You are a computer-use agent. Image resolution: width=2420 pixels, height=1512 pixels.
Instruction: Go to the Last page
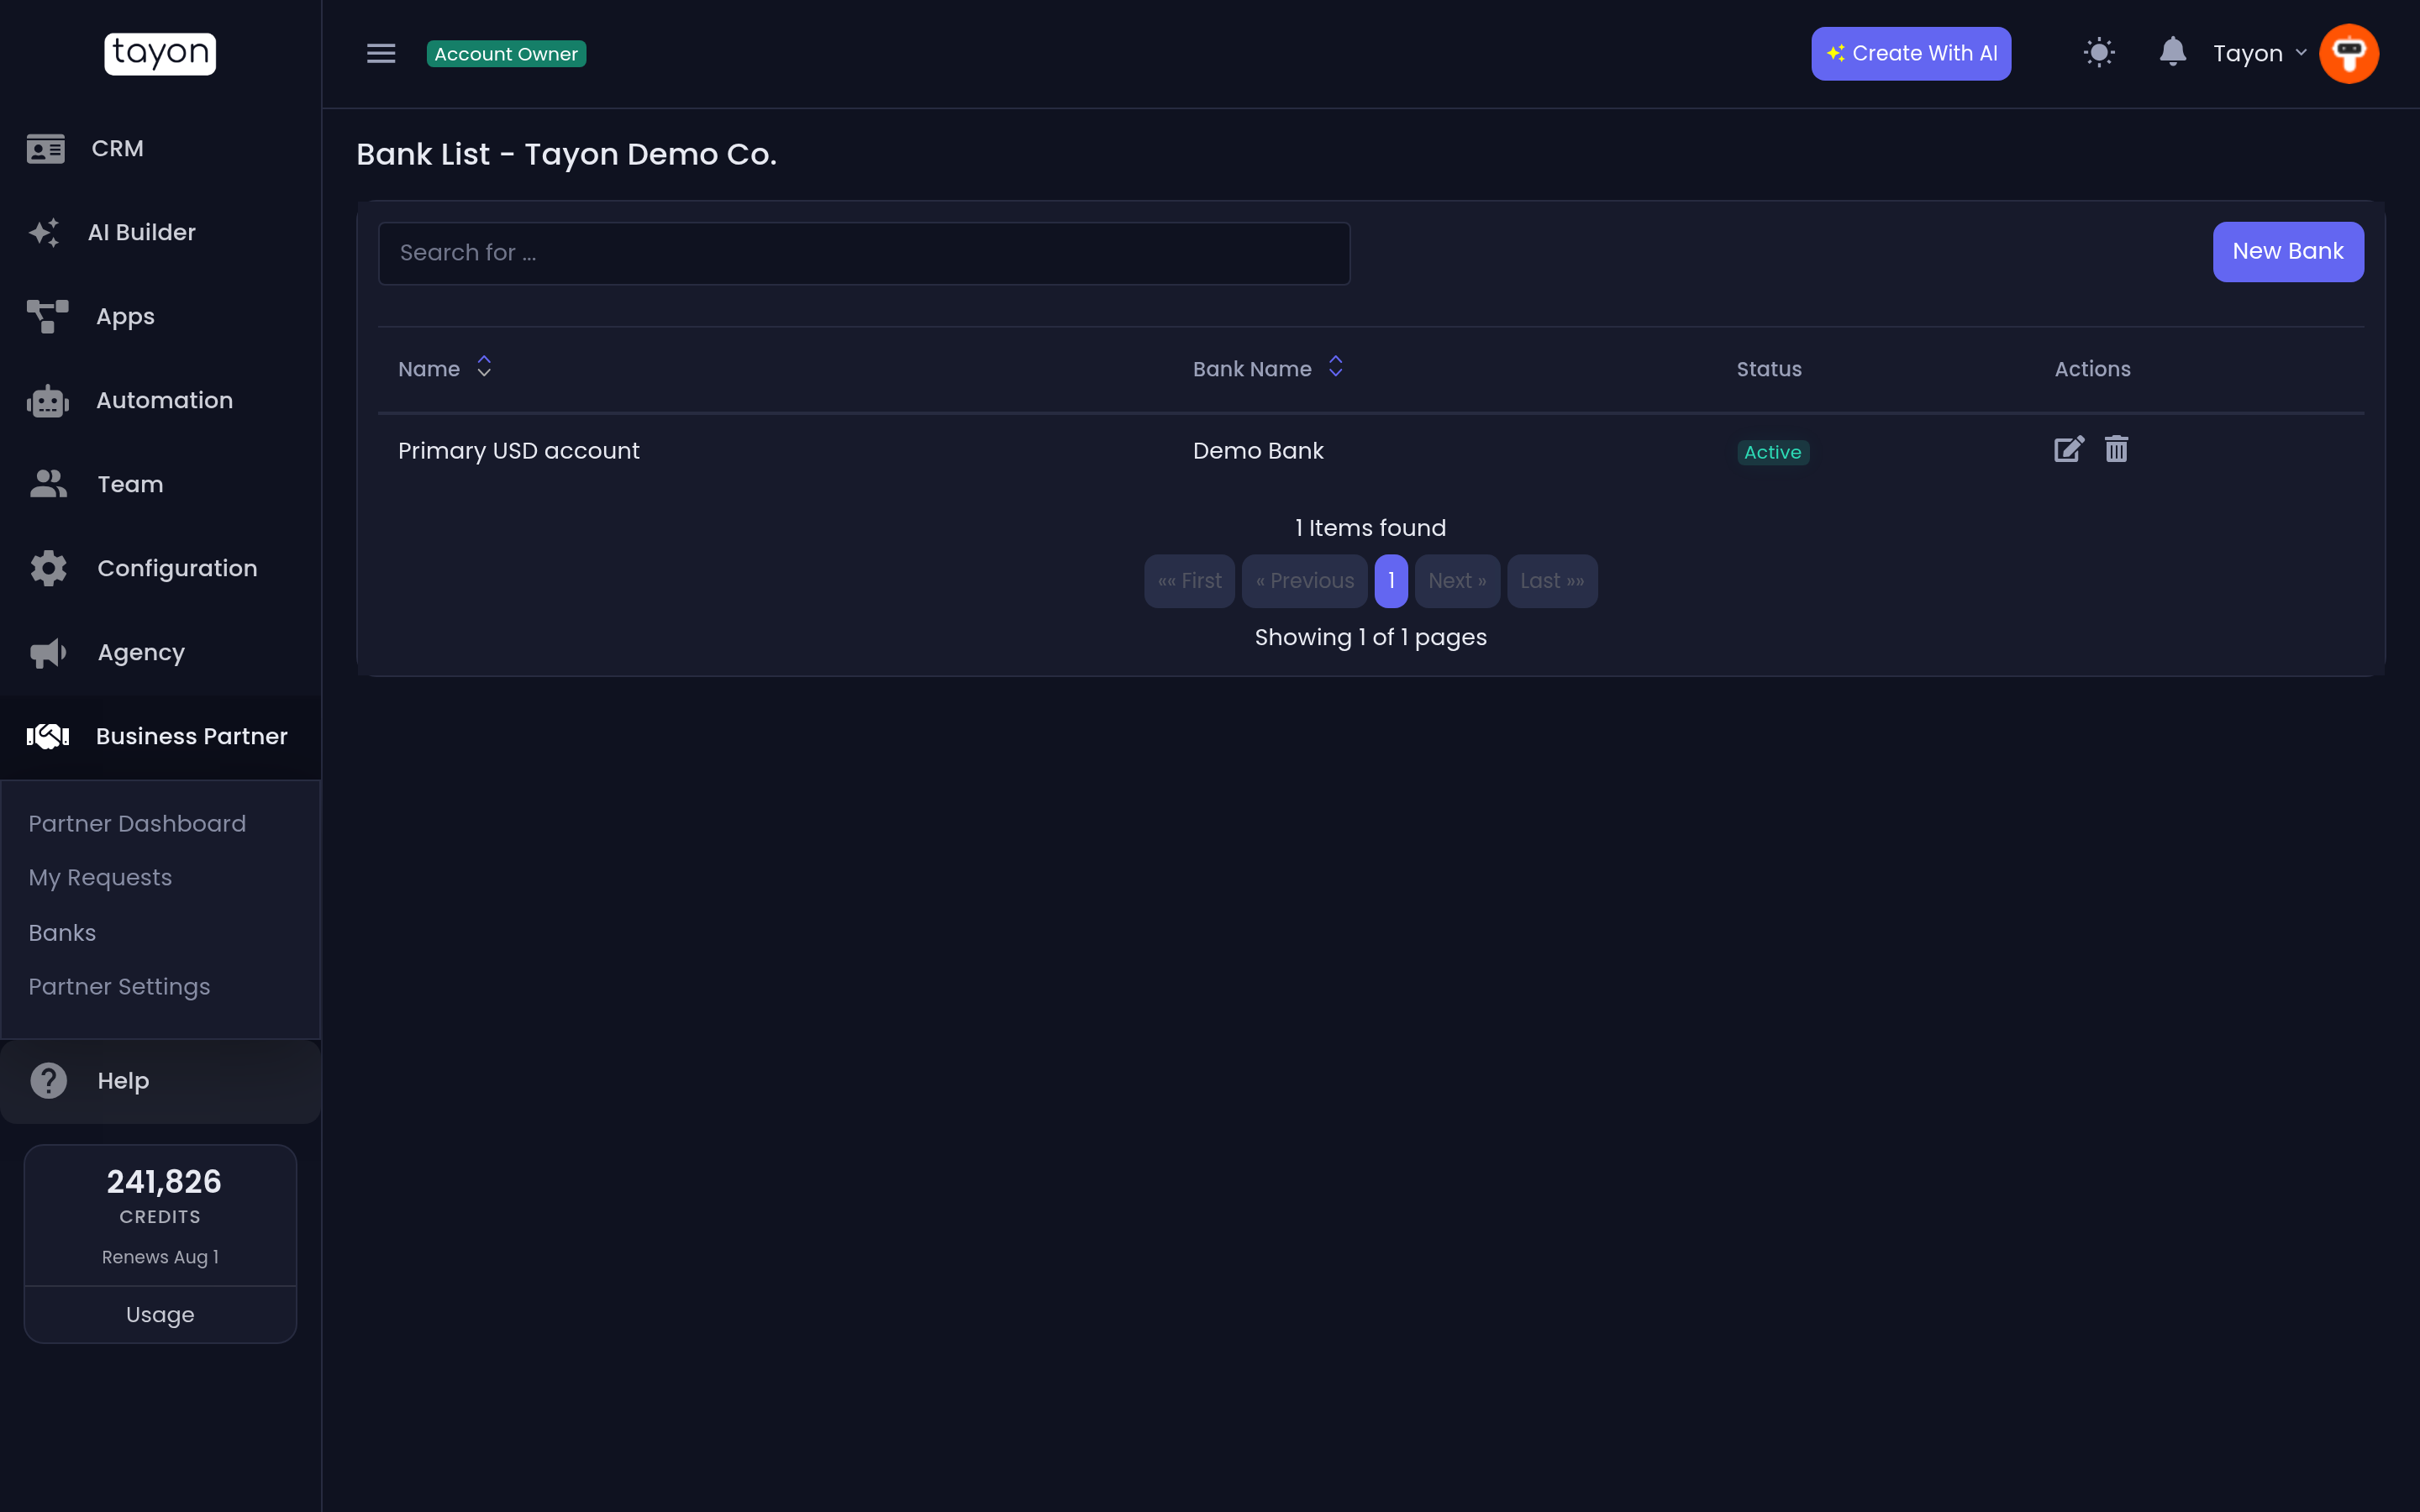pos(1552,581)
